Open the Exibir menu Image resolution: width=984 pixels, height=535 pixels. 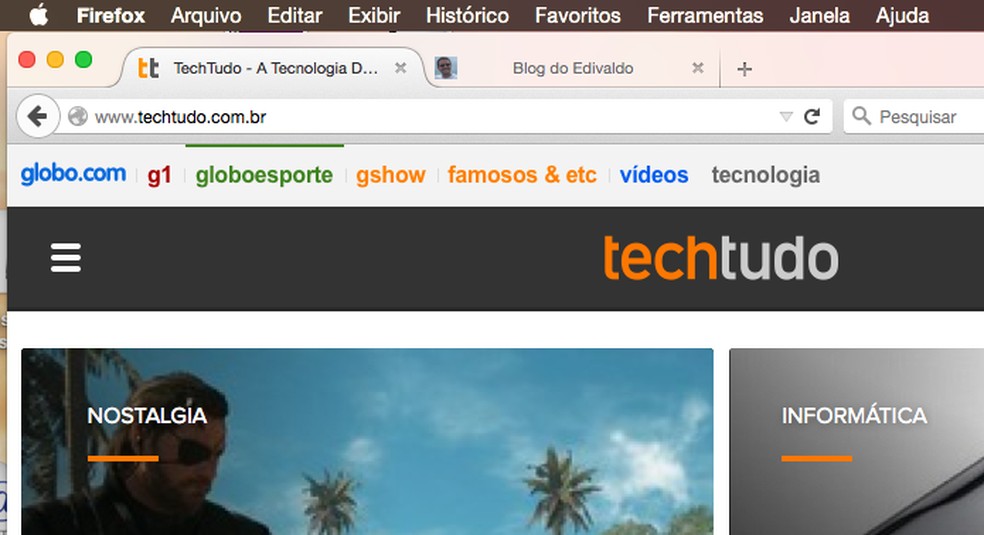(374, 15)
